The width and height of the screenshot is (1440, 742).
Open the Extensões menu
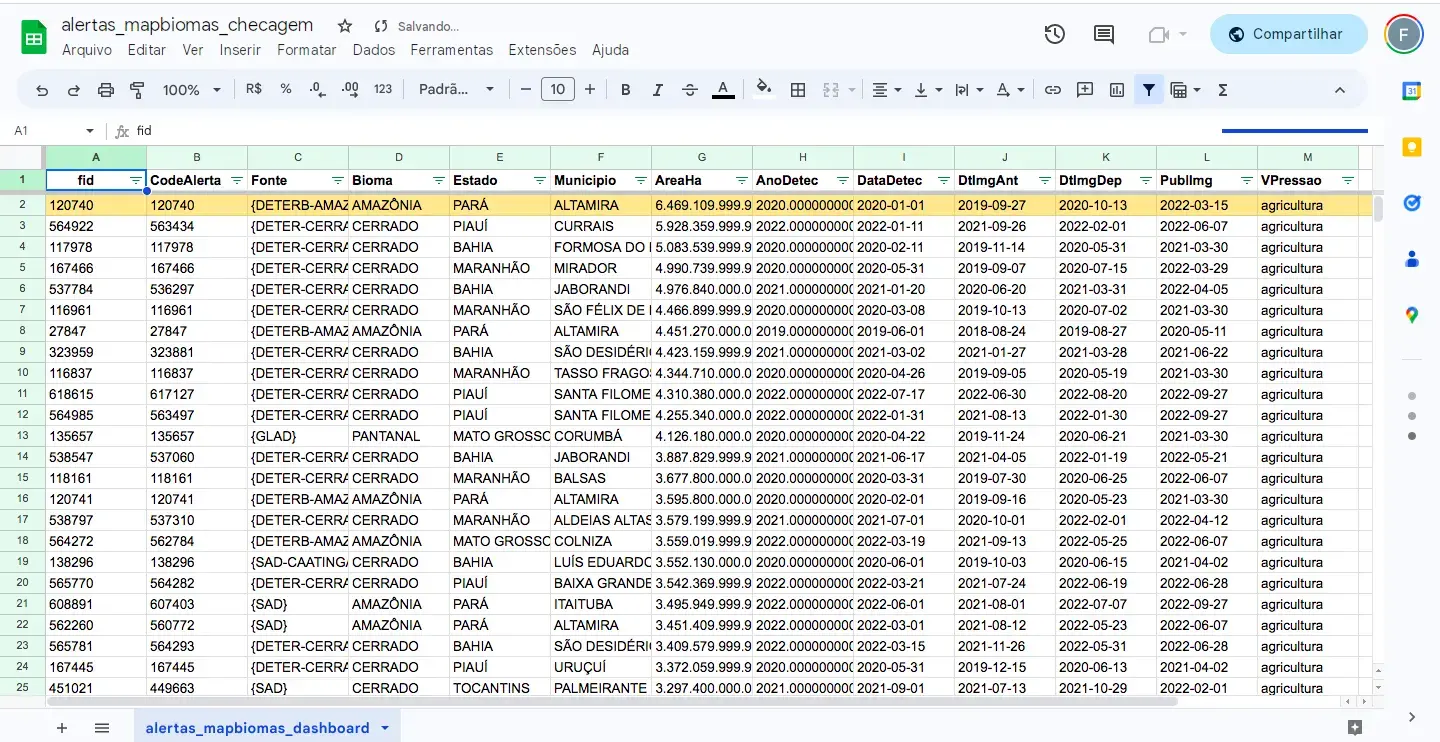pyautogui.click(x=542, y=50)
